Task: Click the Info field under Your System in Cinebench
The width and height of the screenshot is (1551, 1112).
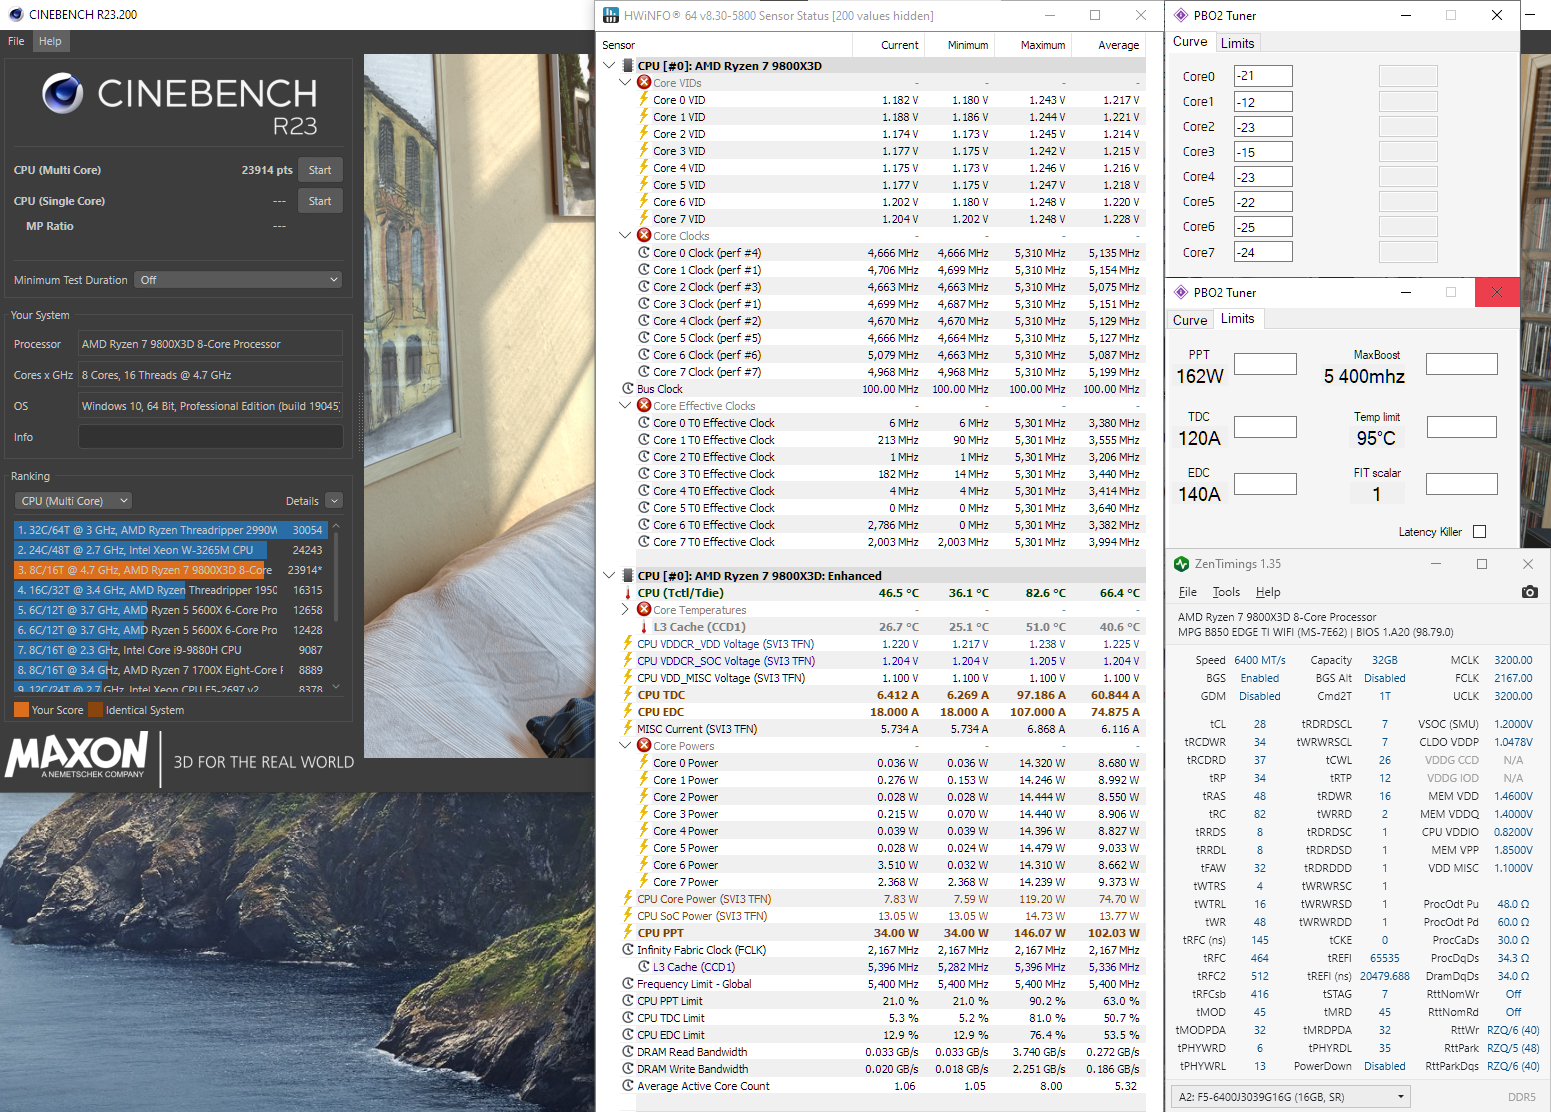Action: [211, 437]
